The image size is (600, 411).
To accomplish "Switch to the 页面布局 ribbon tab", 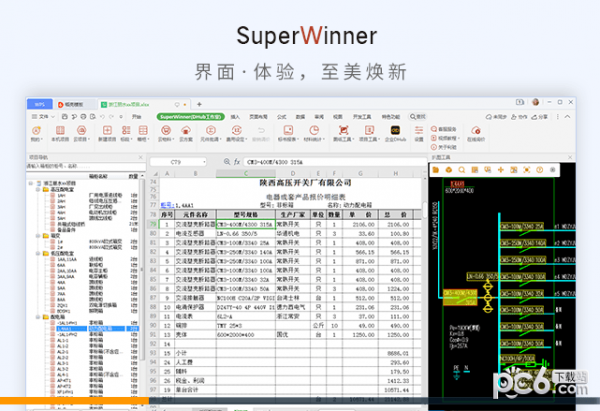I will 258,117.
